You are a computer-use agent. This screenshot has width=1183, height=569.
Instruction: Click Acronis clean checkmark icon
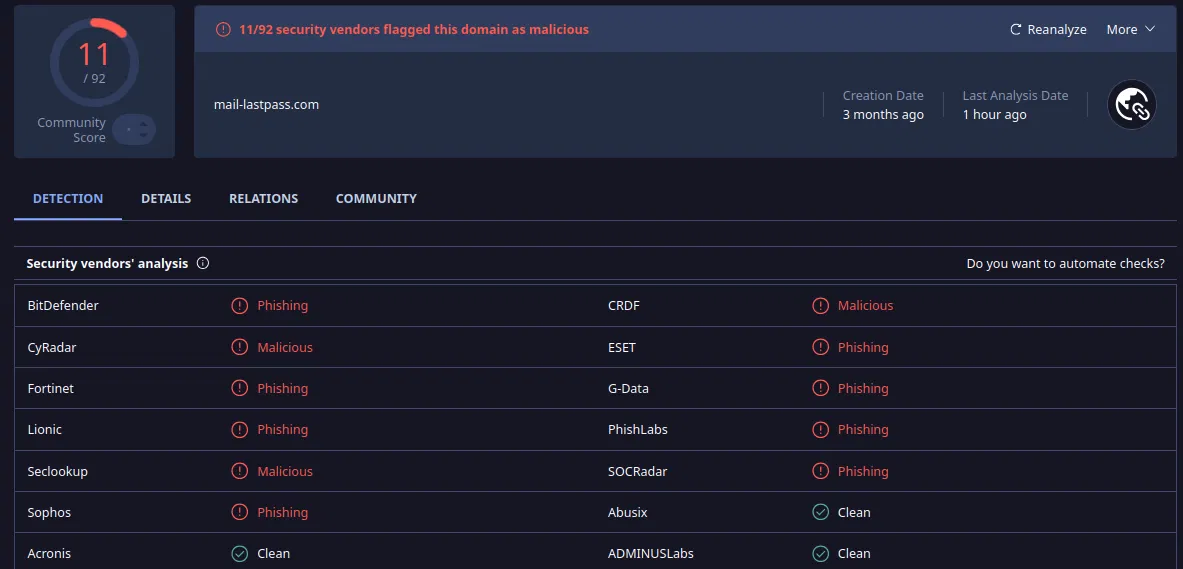(x=239, y=553)
